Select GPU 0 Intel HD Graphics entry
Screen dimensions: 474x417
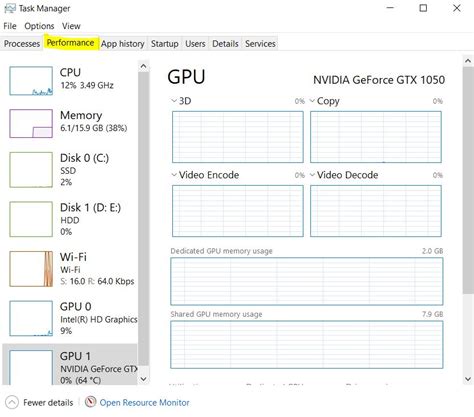click(x=70, y=318)
